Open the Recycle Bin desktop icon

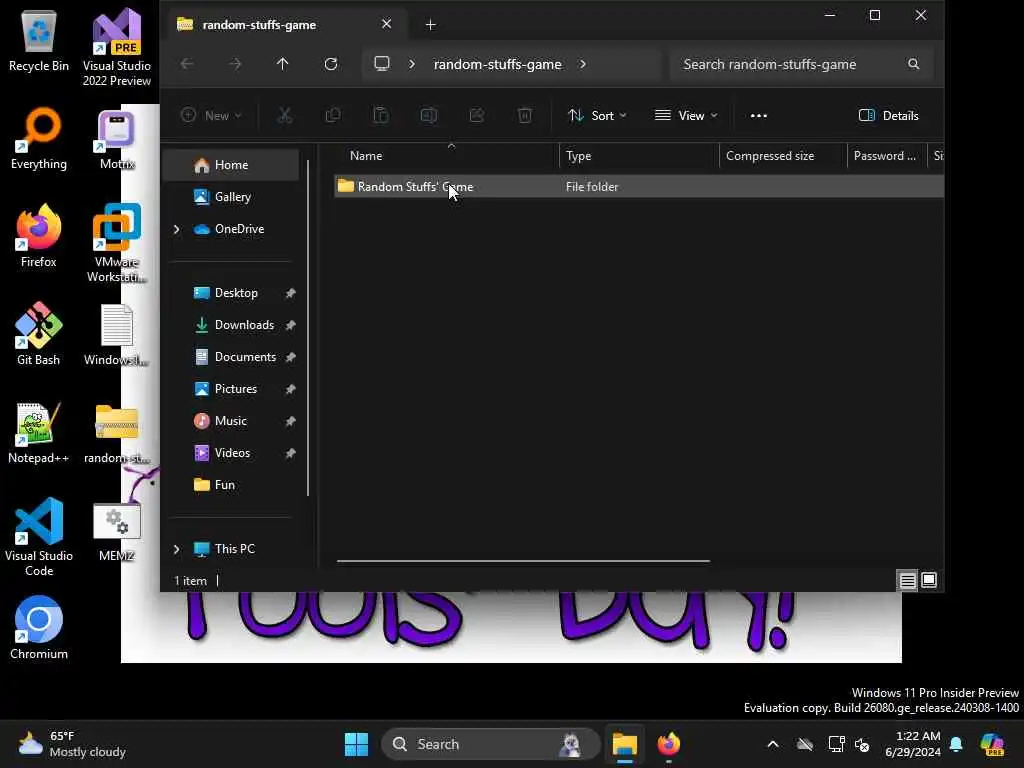click(39, 42)
